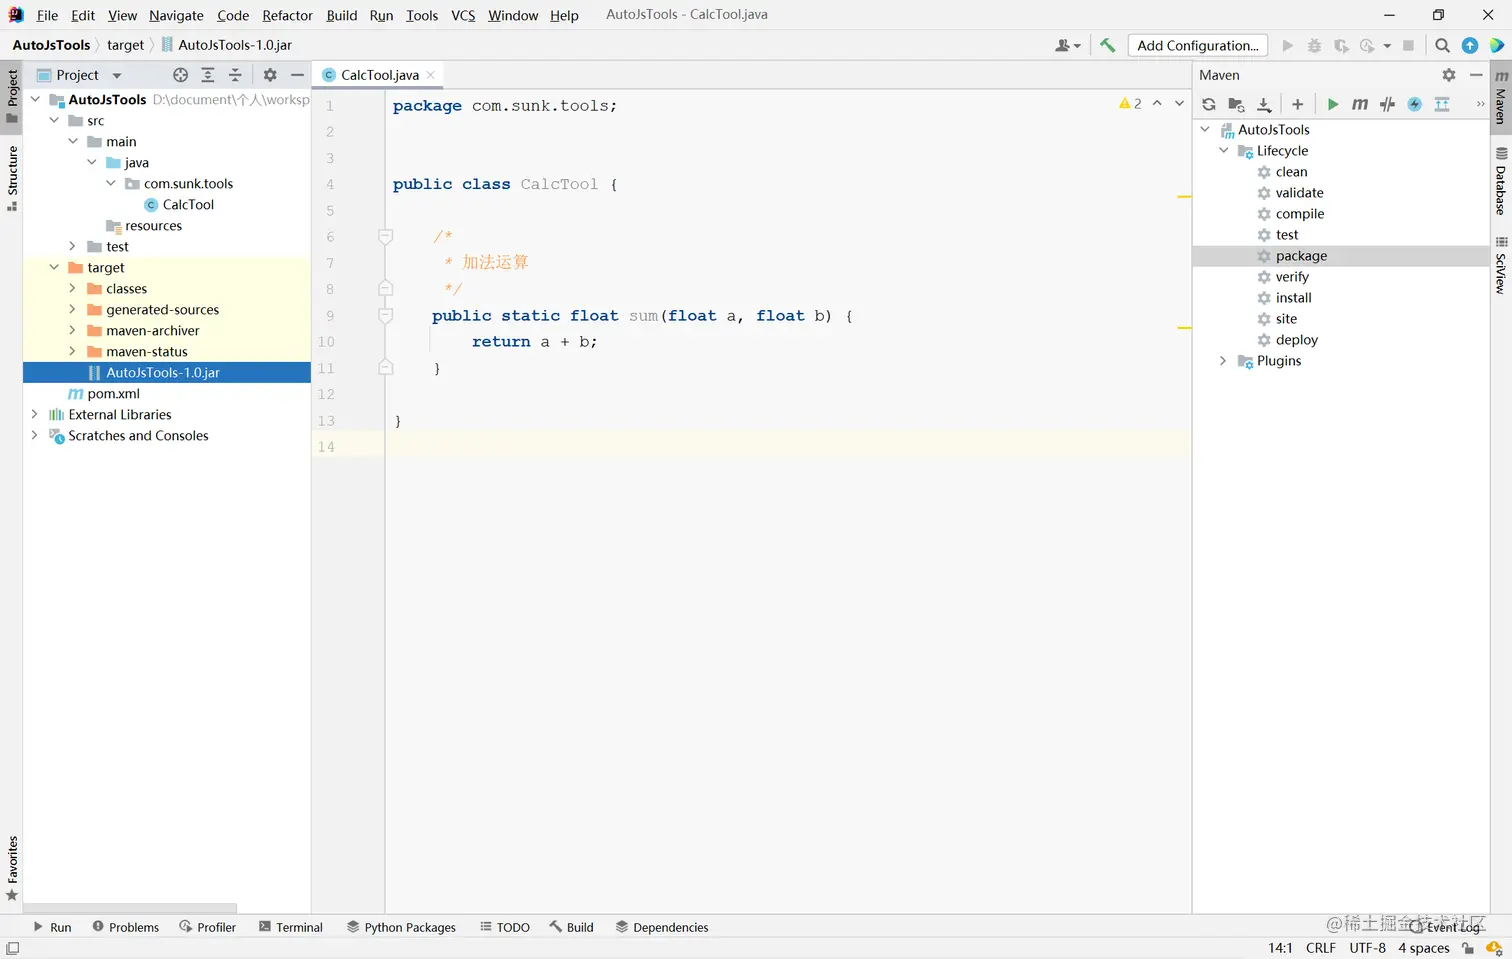The height and width of the screenshot is (959, 1512).
Task: Click the Build Project hammer icon
Action: tap(1107, 45)
